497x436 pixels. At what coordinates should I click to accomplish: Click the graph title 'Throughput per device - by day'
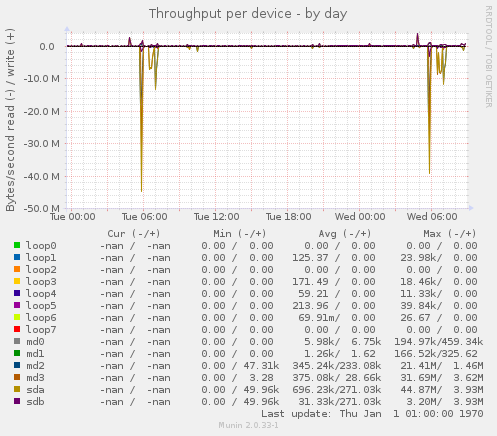click(248, 14)
